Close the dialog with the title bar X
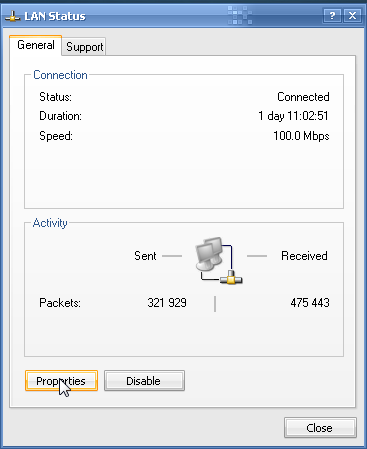Screen dimensions: 367x449 click(352, 16)
